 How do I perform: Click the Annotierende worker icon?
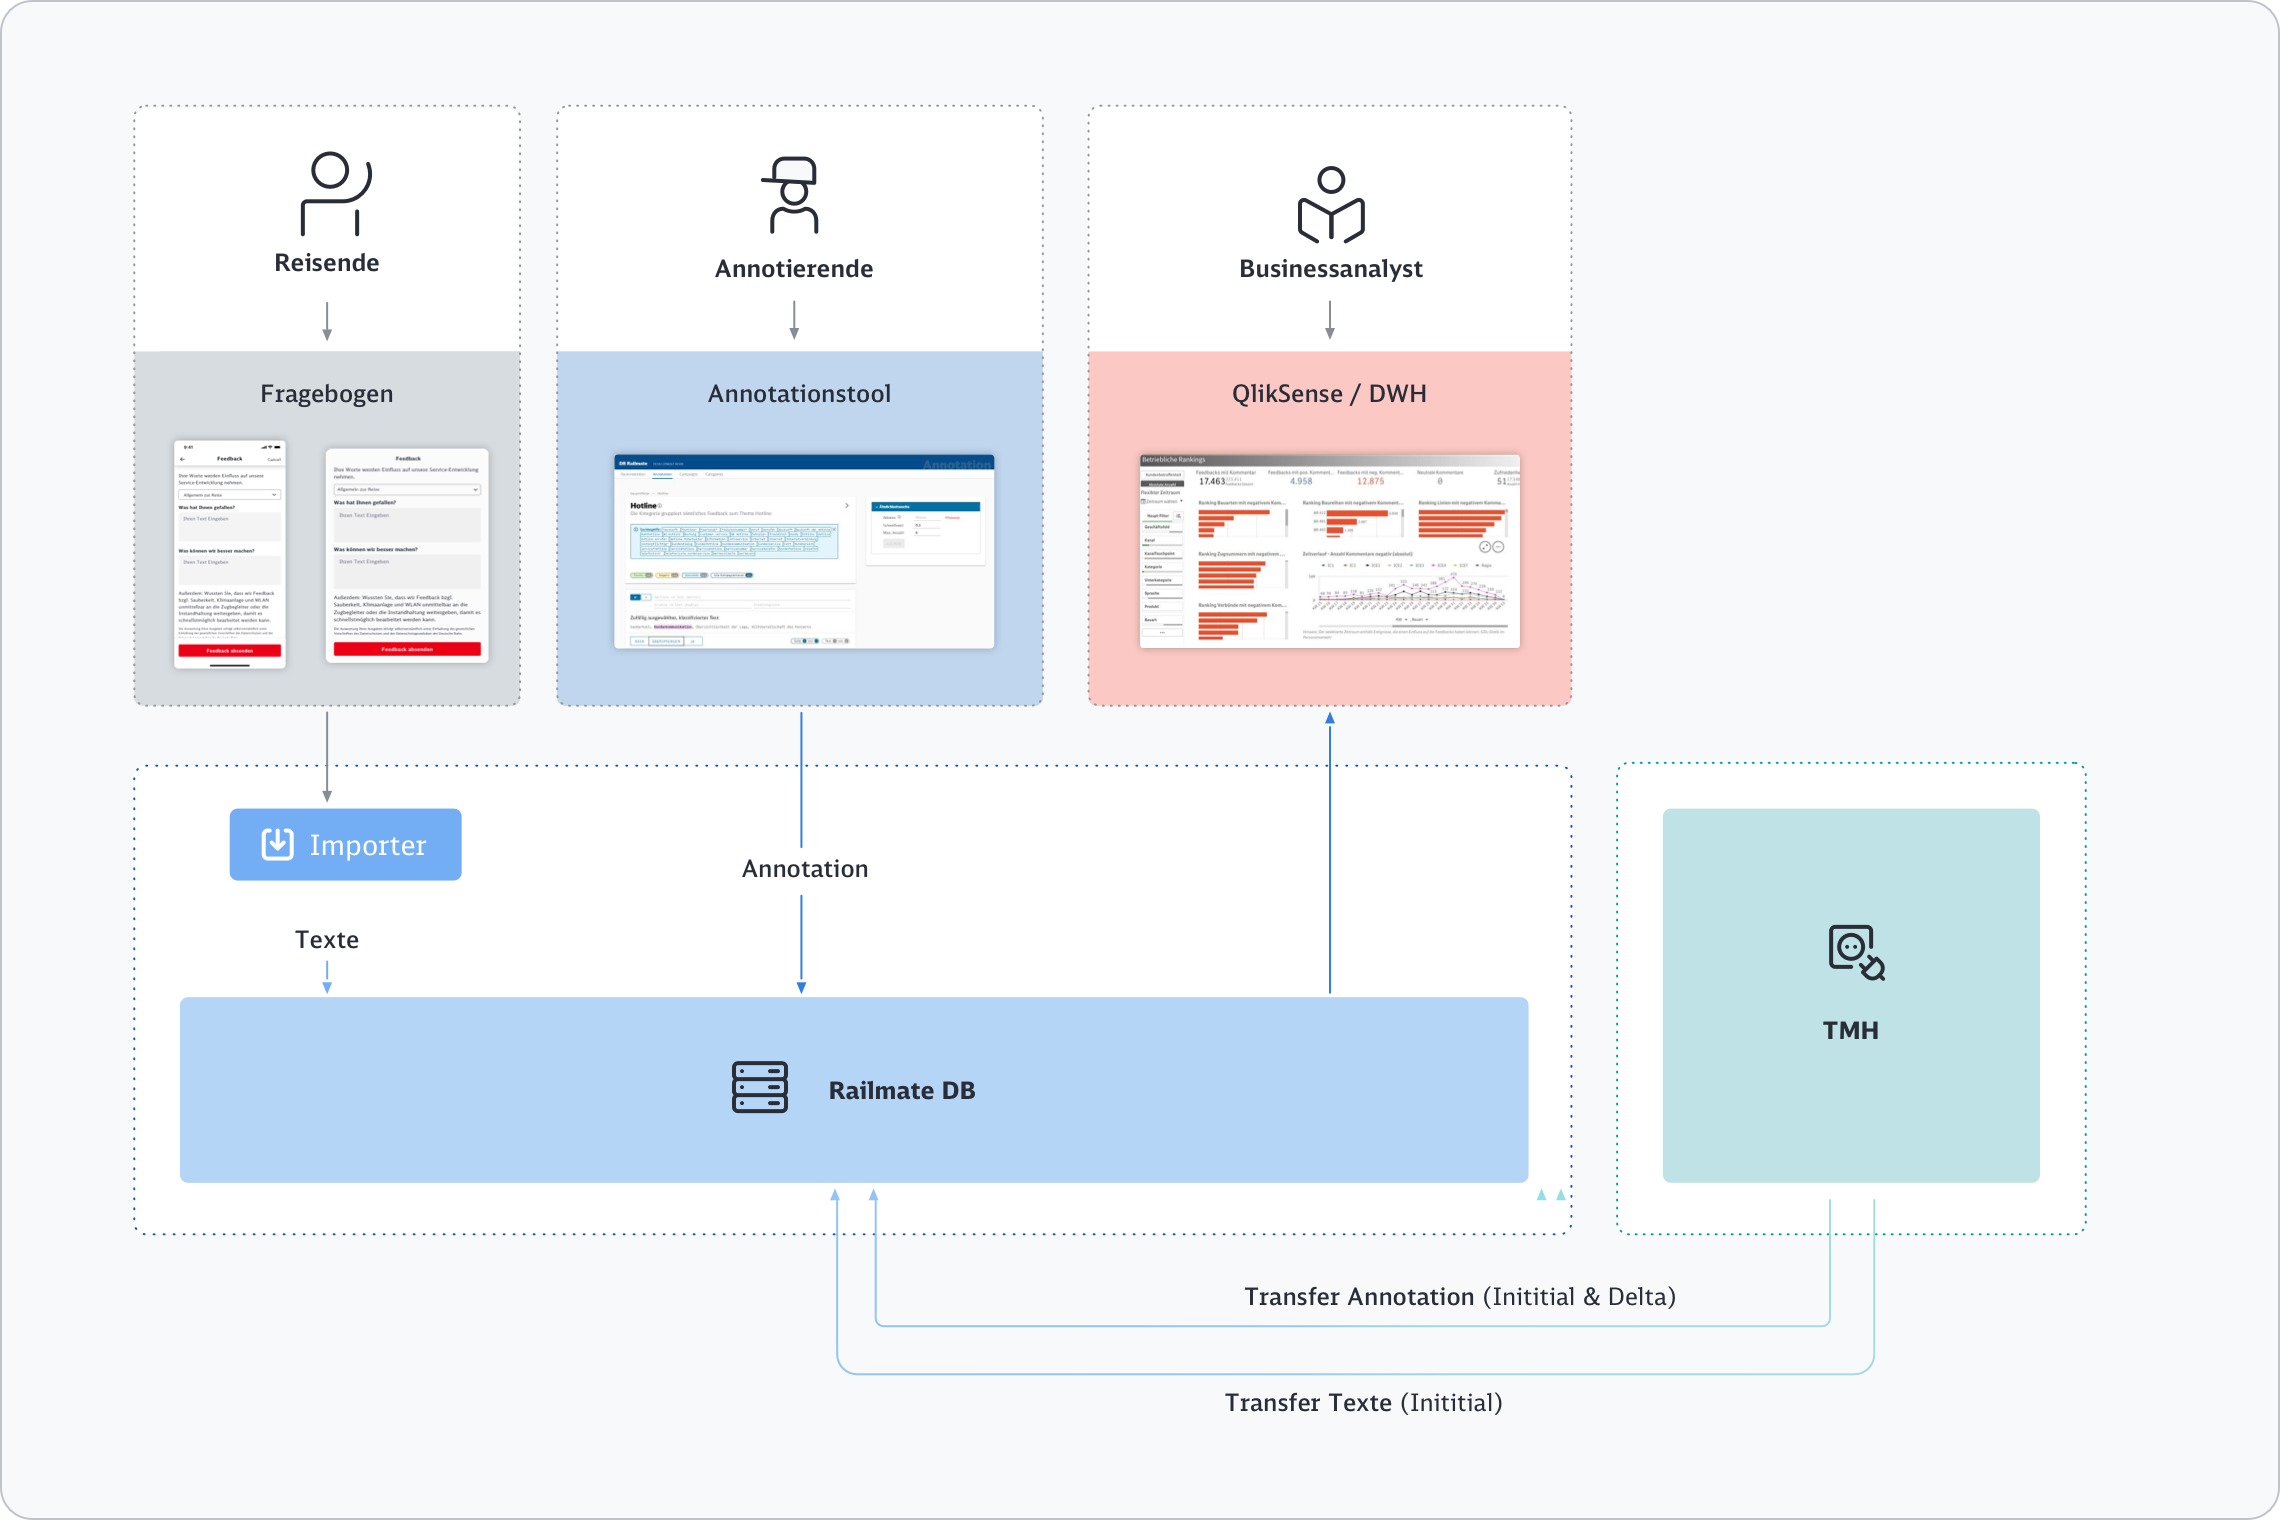(793, 195)
